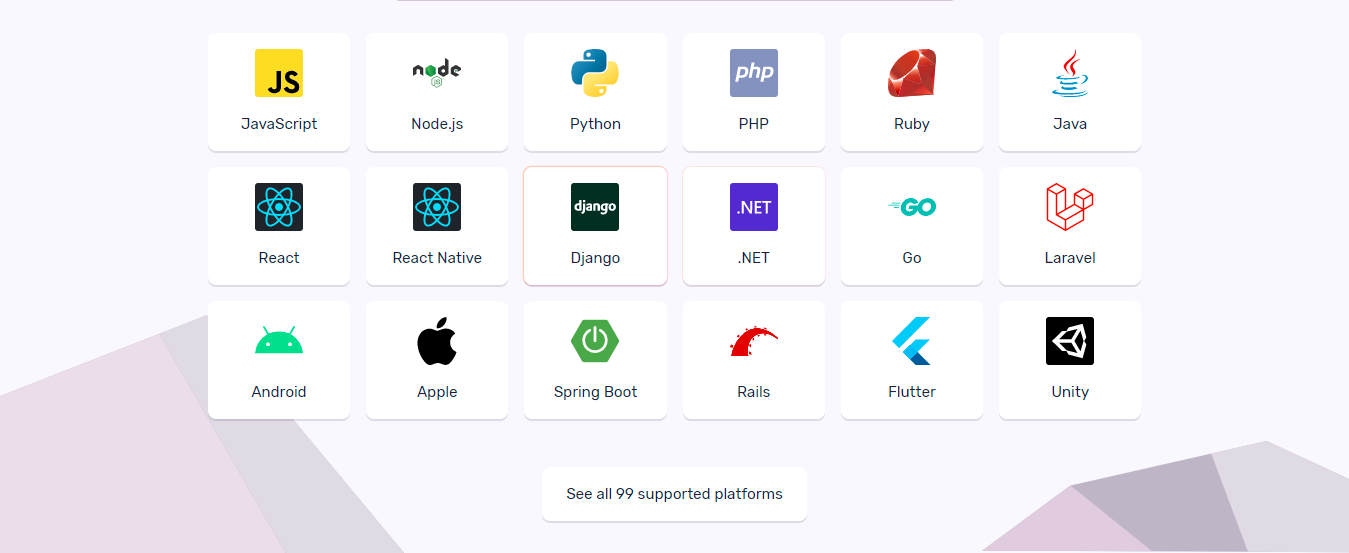This screenshot has width=1349, height=553.
Task: Click See all 99 supported platforms
Action: [674, 494]
